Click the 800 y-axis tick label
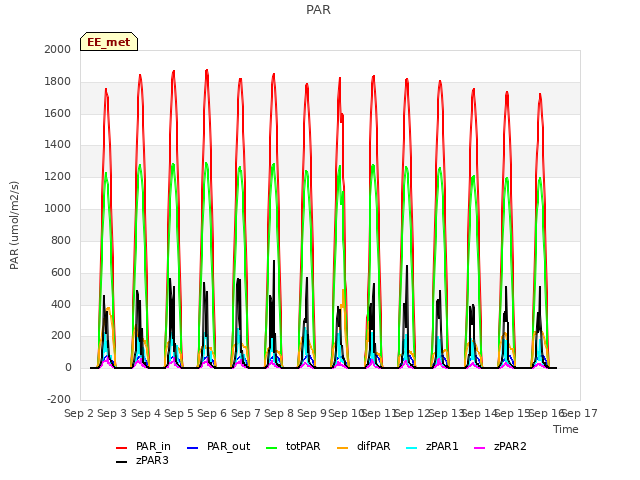The height and width of the screenshot is (480, 640). tap(61, 240)
